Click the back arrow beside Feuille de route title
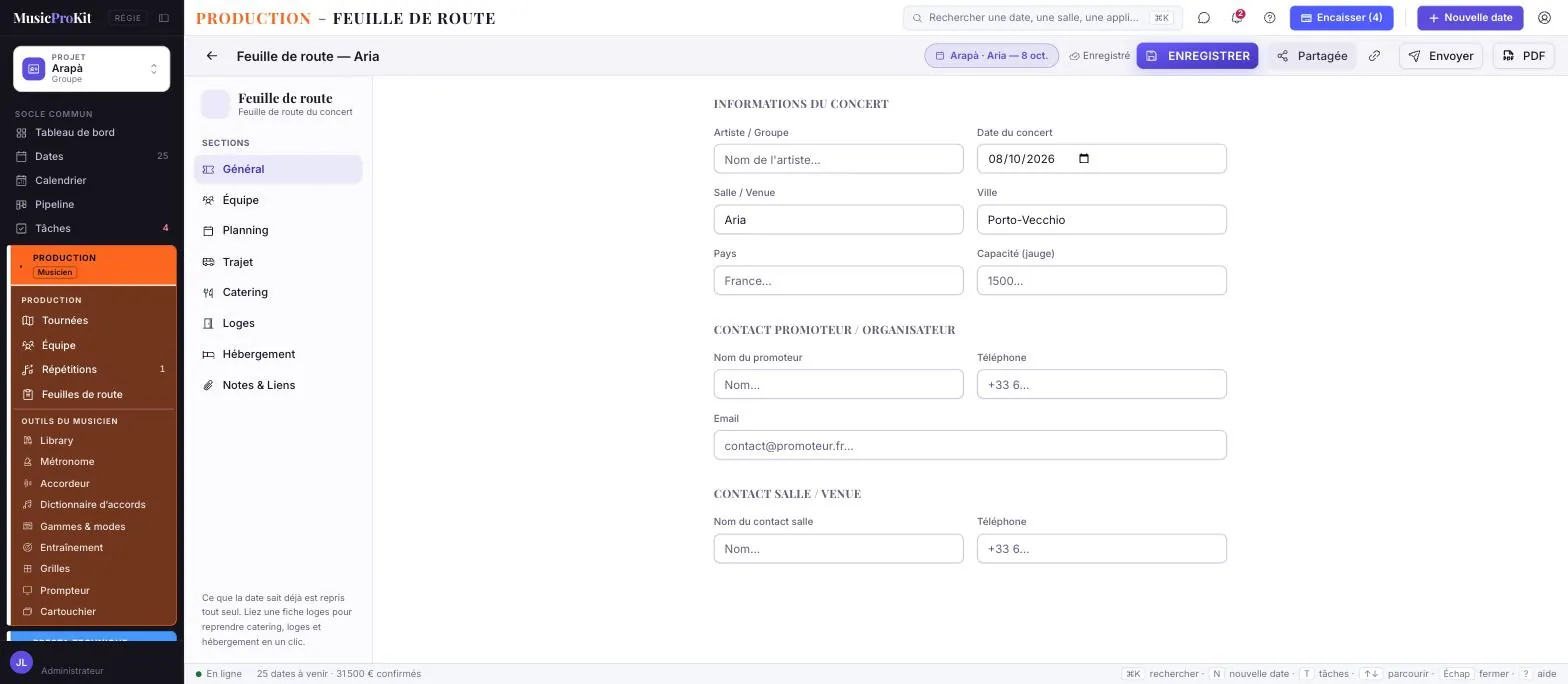1568x684 pixels. pyautogui.click(x=211, y=56)
